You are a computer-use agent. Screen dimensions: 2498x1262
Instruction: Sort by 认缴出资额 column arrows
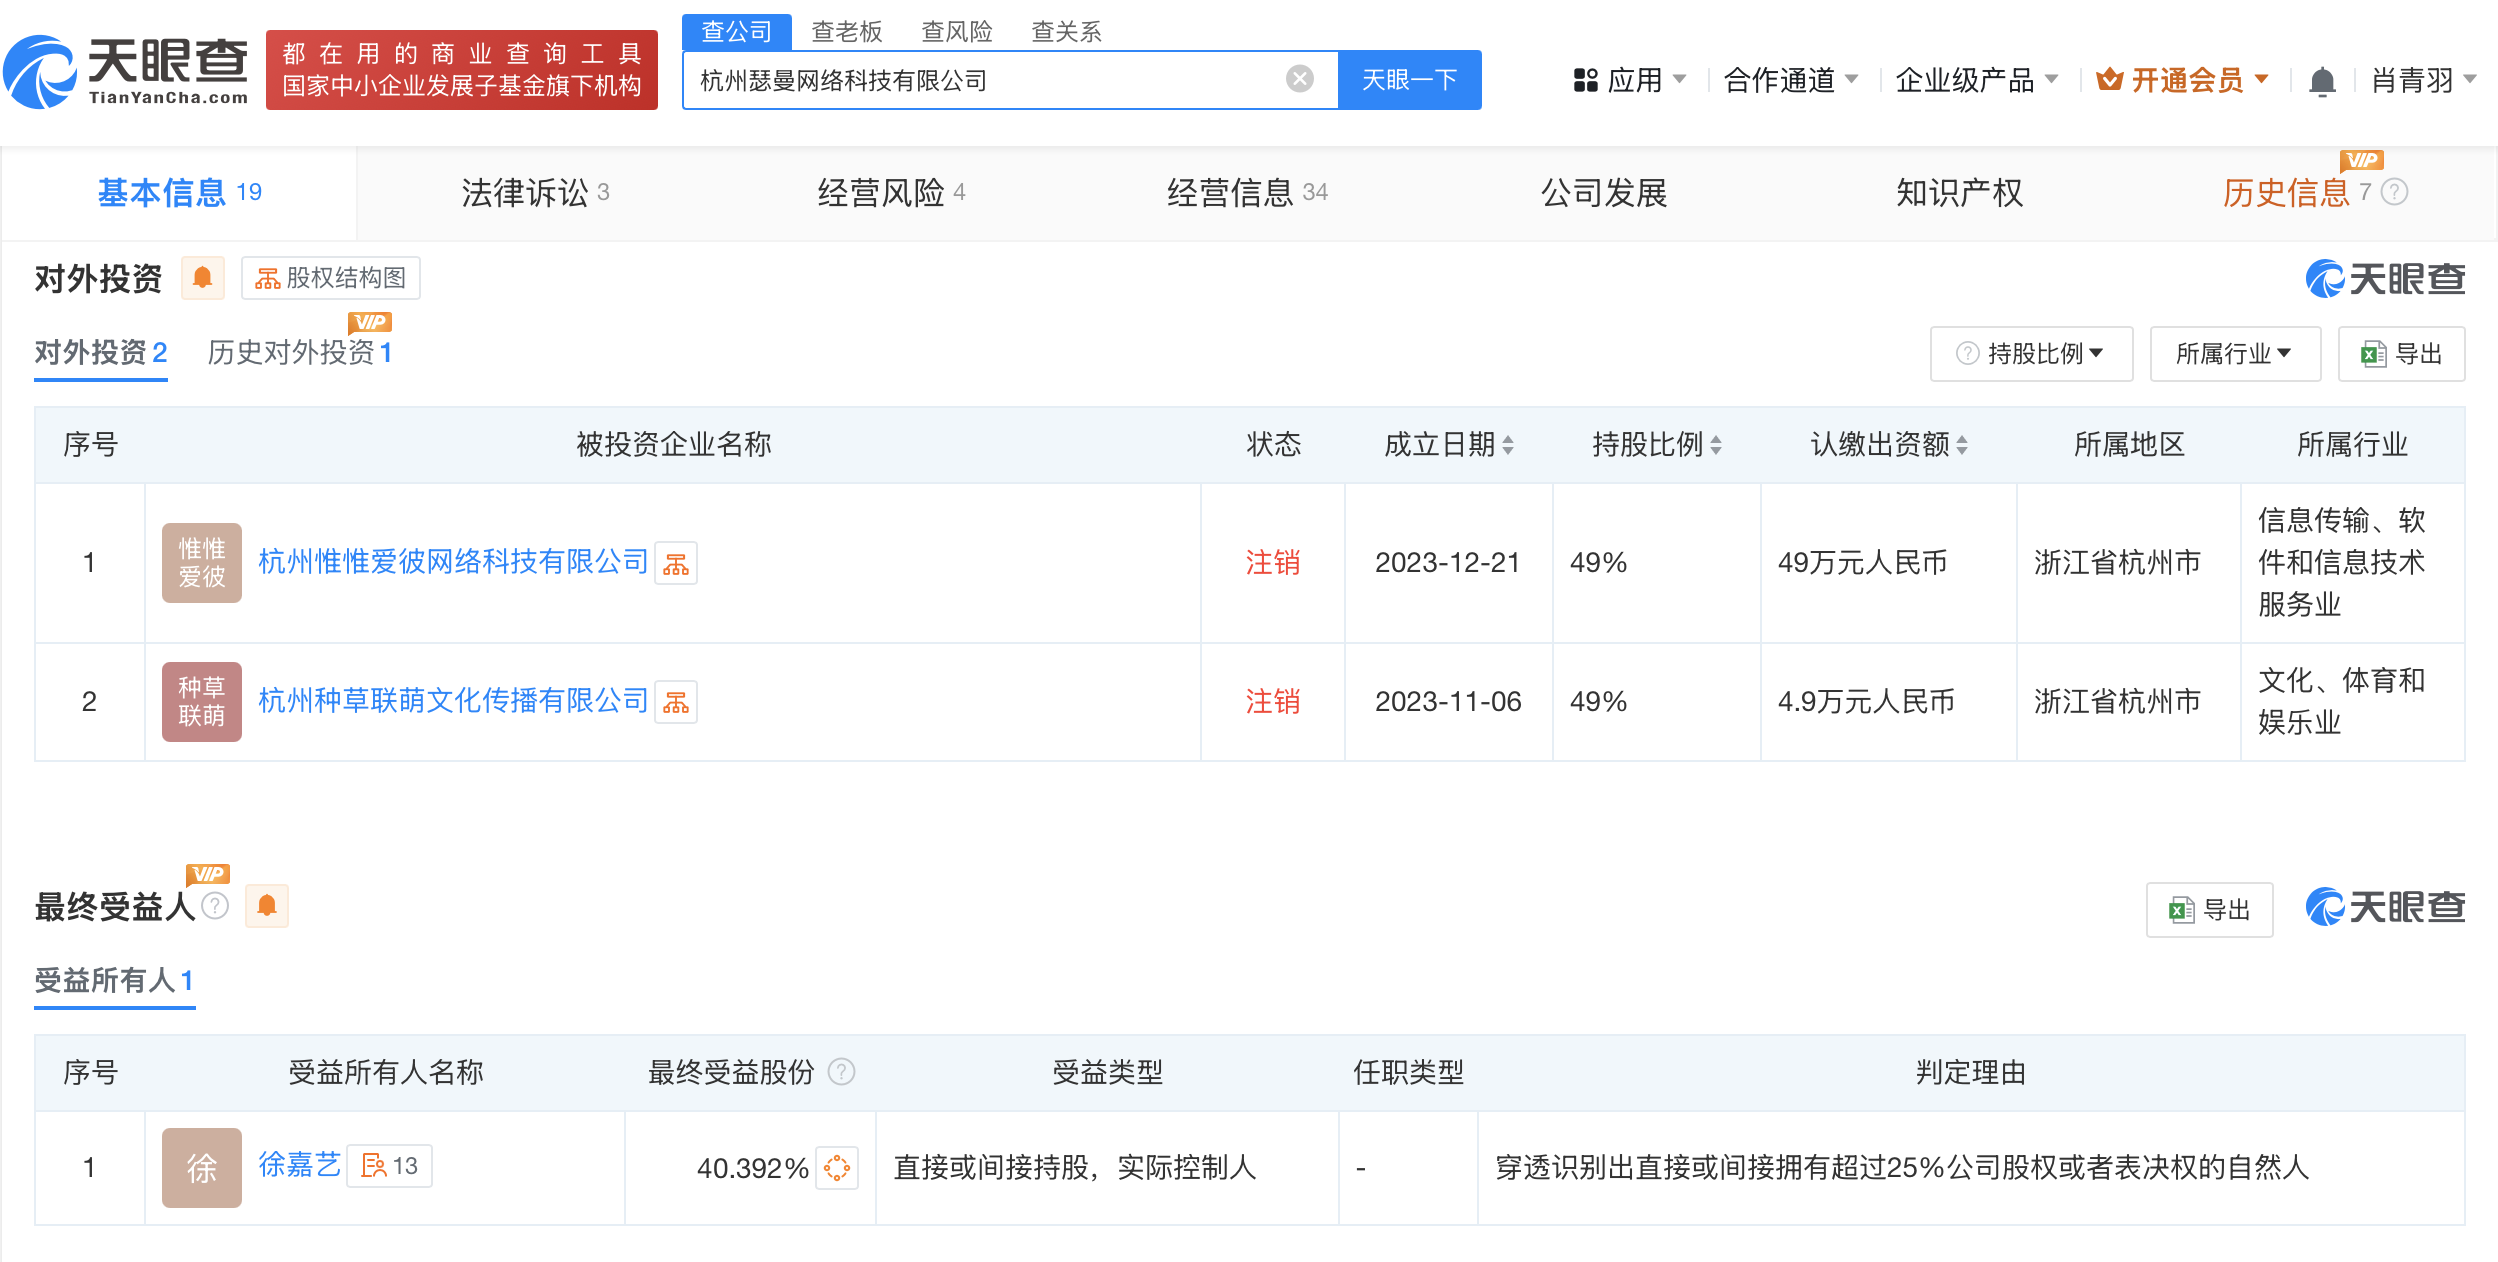(x=1962, y=445)
